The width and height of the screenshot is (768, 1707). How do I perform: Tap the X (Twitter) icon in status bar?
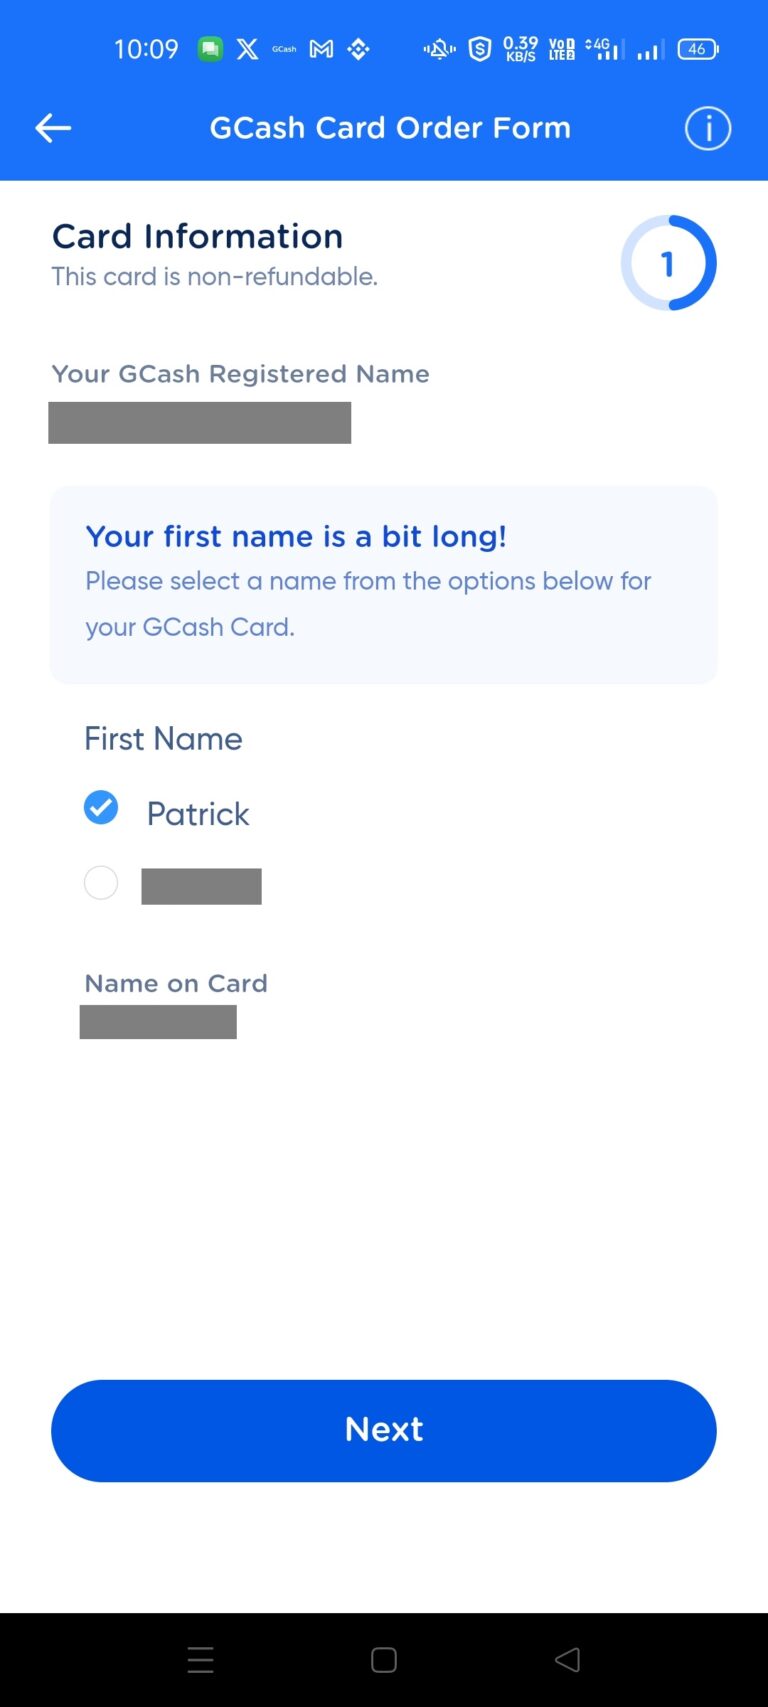click(247, 48)
